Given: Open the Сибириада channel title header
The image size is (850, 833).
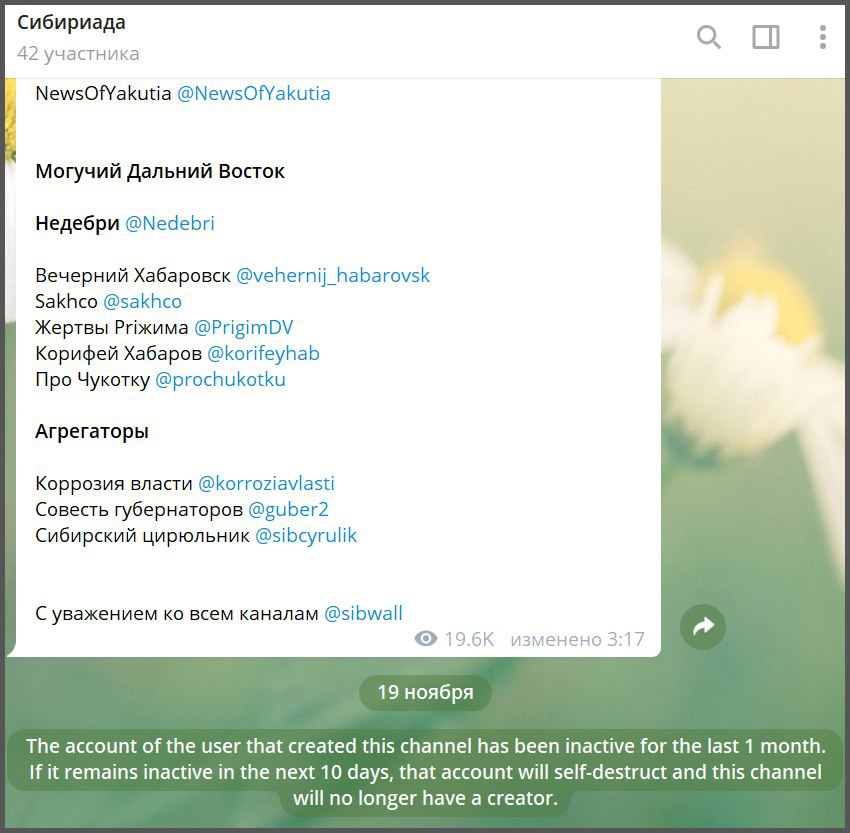Looking at the screenshot, I should coord(72,22).
